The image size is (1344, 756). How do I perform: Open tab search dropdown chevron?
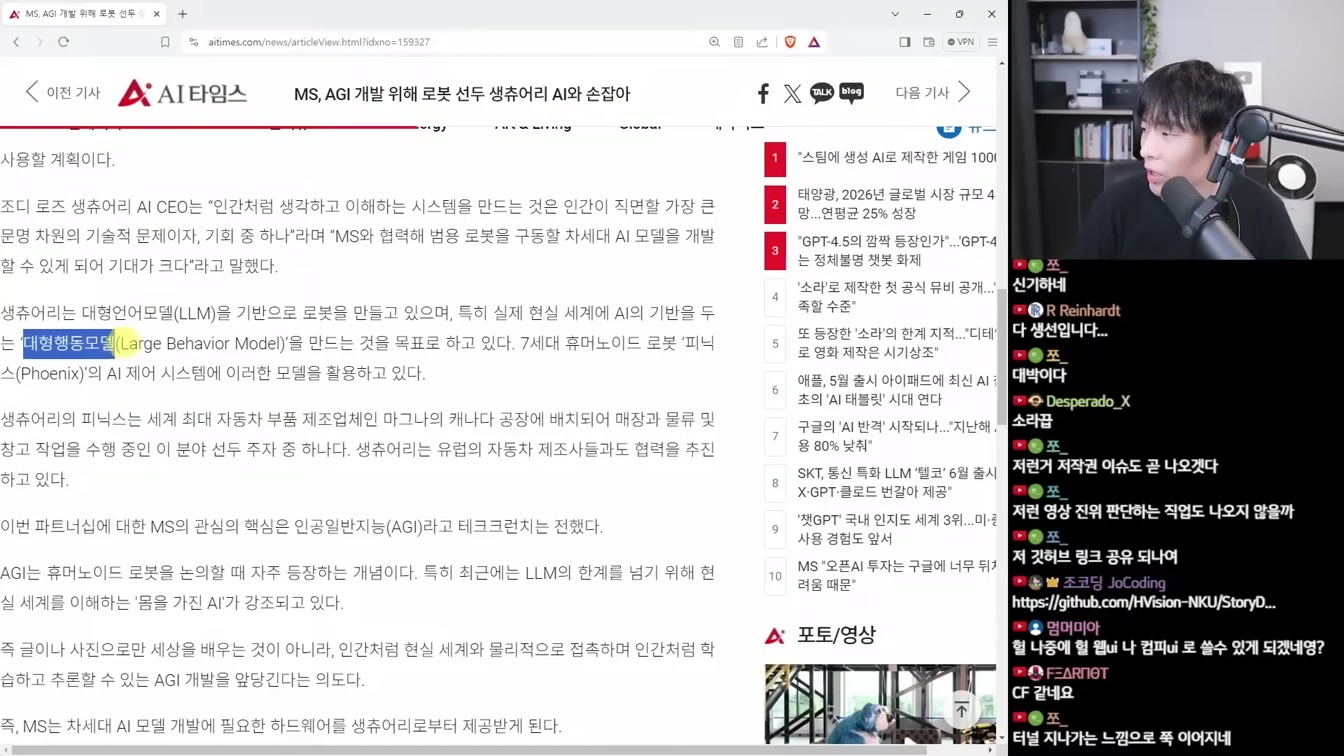click(x=895, y=14)
